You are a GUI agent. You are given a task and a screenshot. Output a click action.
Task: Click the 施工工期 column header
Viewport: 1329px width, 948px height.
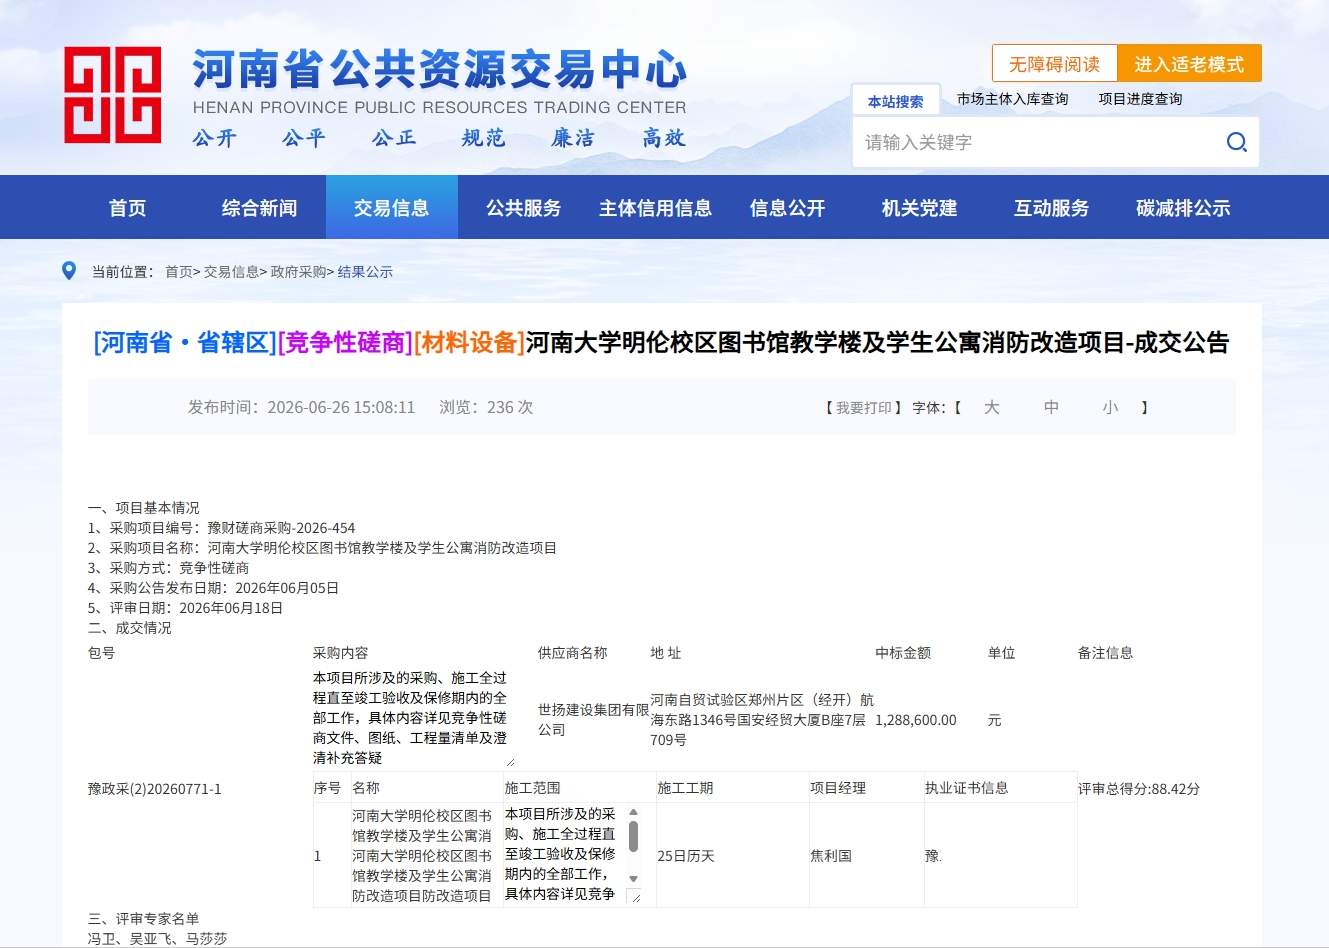click(685, 788)
